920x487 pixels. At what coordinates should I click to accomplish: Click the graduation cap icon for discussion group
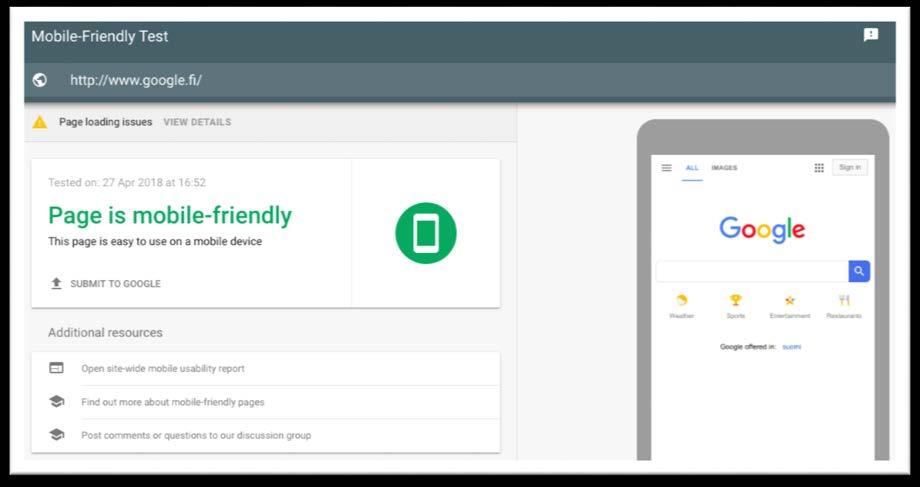[56, 435]
